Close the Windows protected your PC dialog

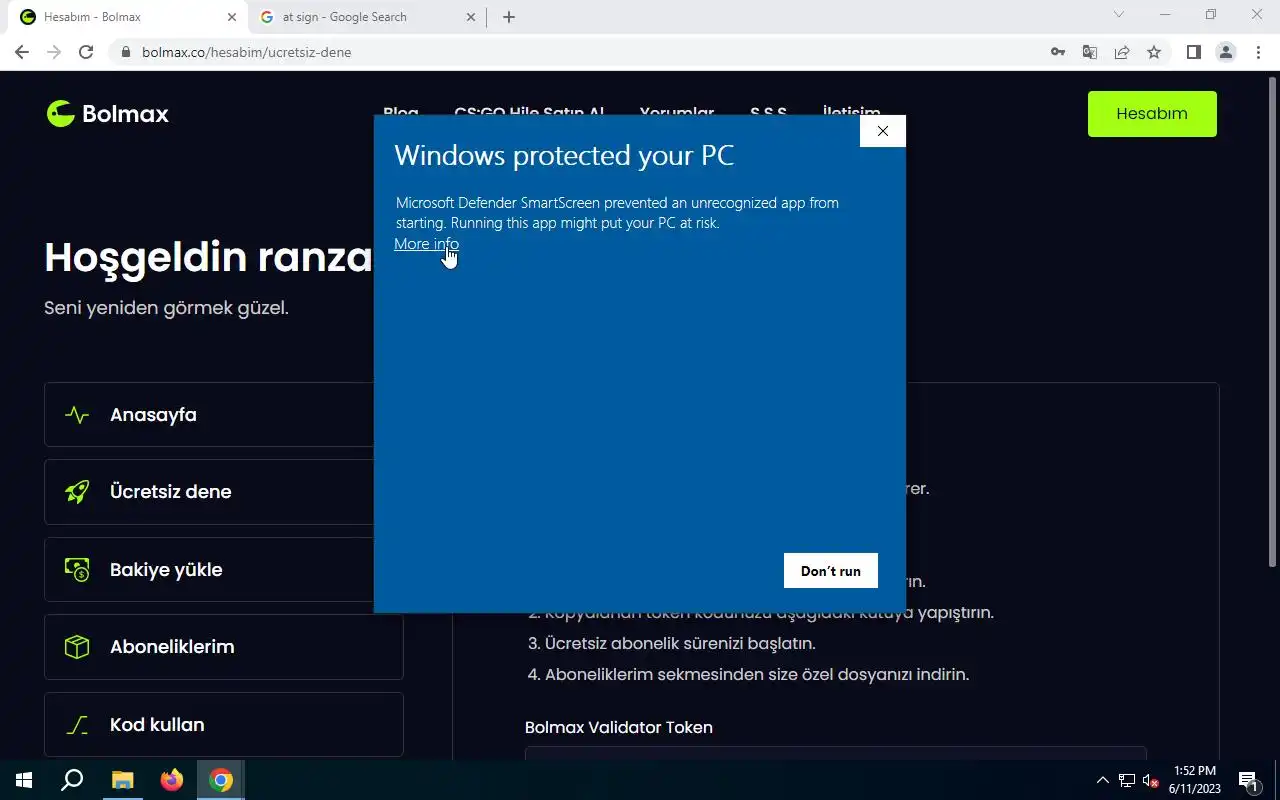point(882,131)
